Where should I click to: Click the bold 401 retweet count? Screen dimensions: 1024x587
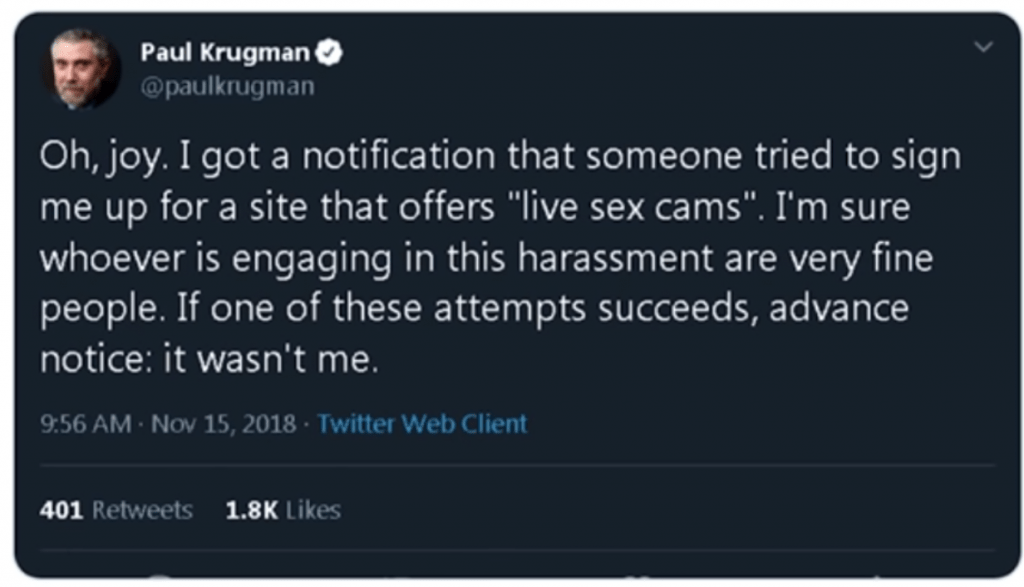[x=61, y=509]
